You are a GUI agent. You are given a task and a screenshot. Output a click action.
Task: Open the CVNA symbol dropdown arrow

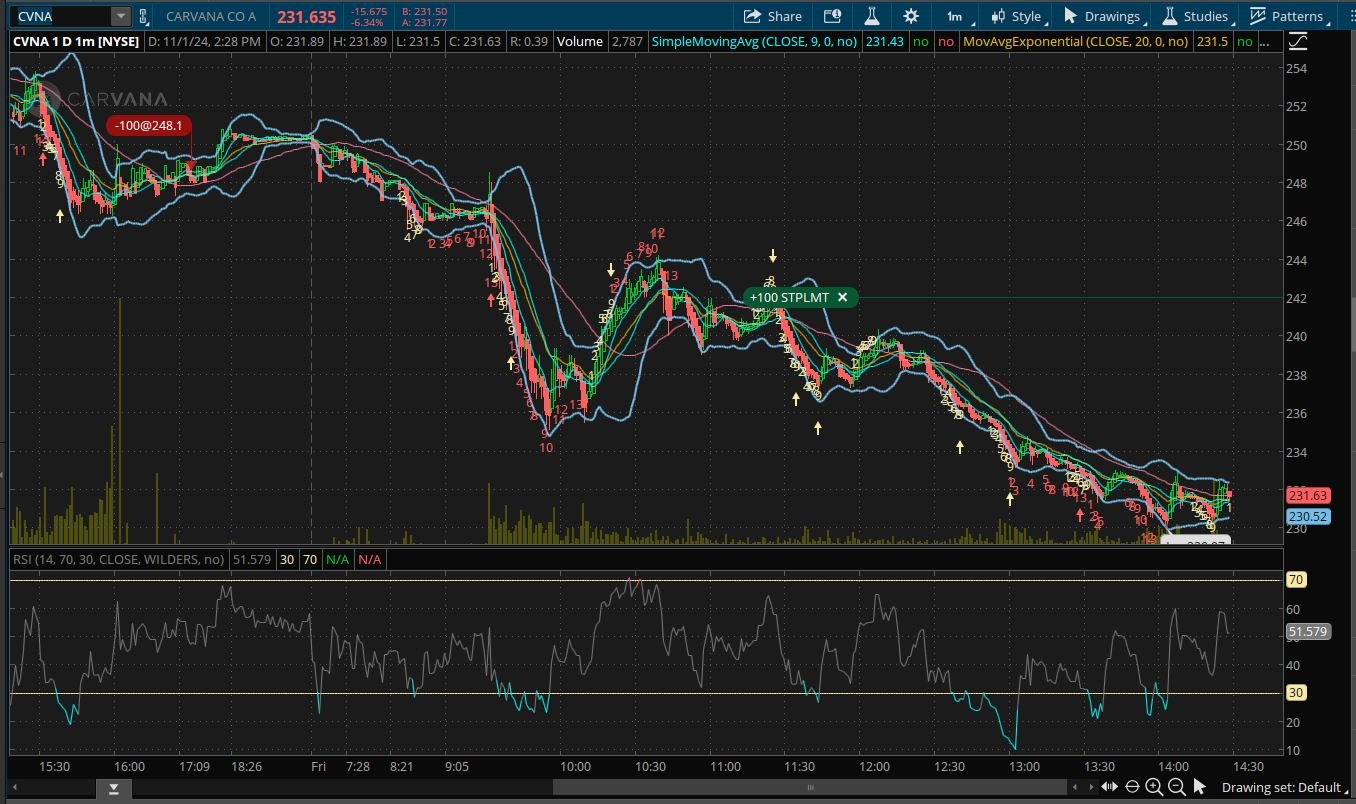120,16
